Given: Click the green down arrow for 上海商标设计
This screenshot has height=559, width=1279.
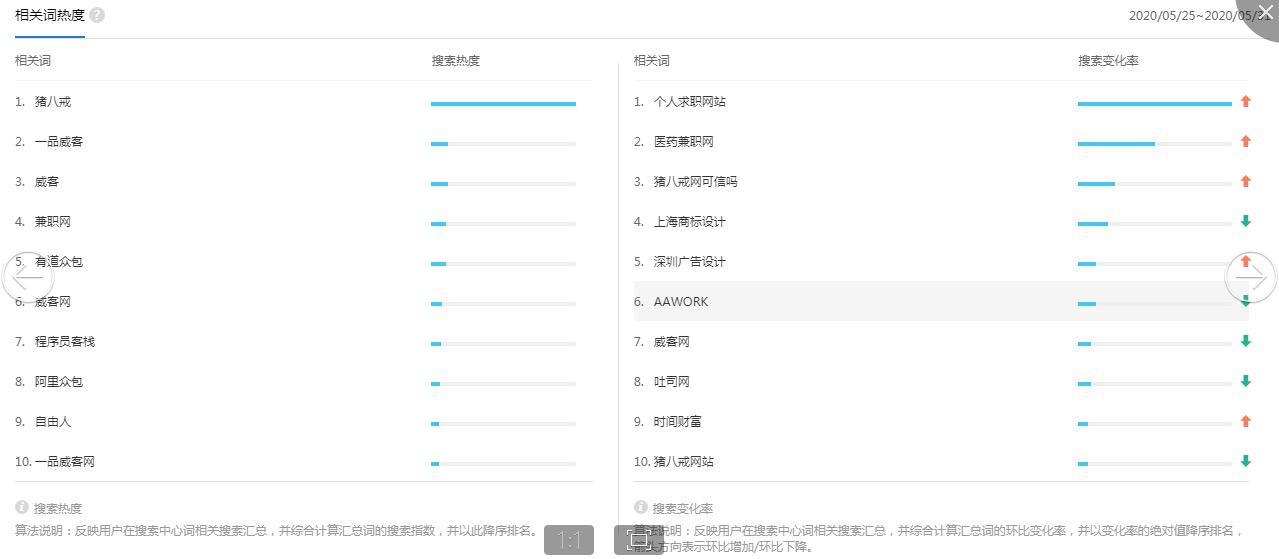Looking at the screenshot, I should (x=1245, y=222).
